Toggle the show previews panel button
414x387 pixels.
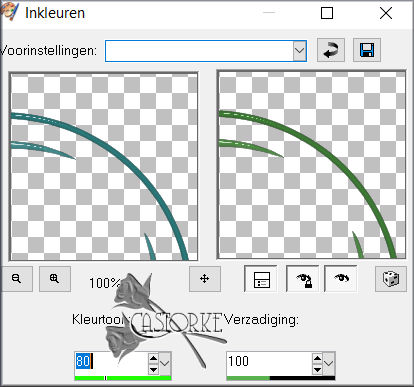pyautogui.click(x=262, y=279)
